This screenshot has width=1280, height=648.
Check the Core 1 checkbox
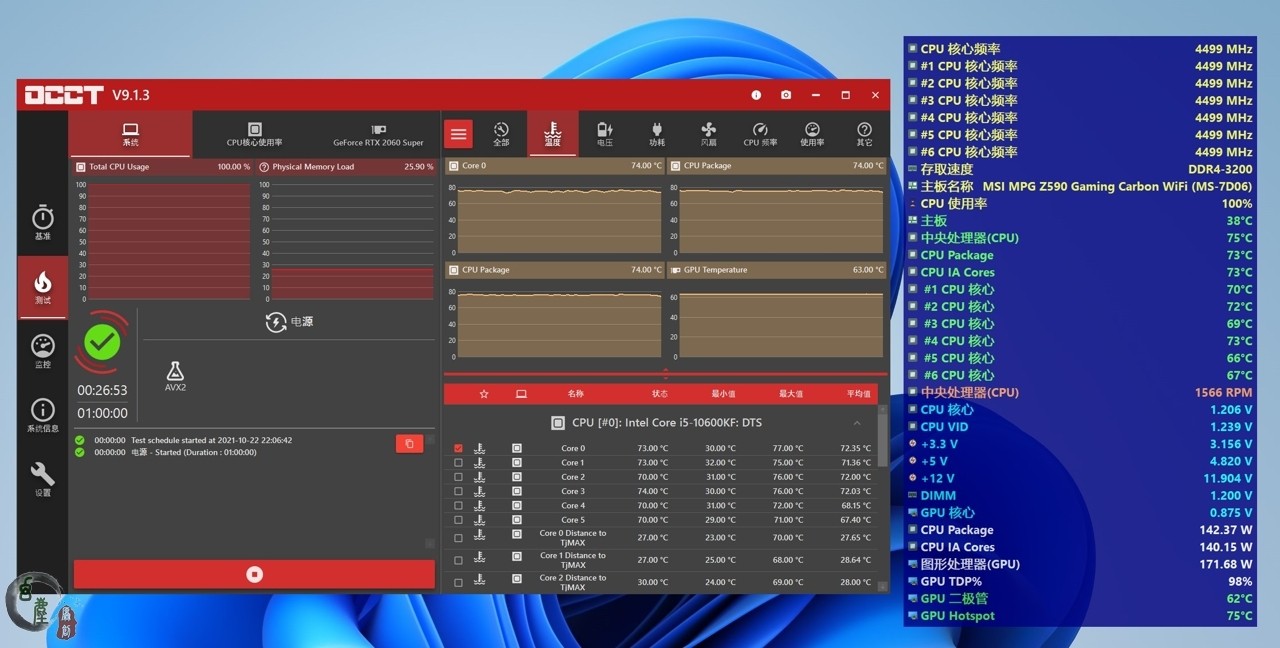tap(458, 463)
